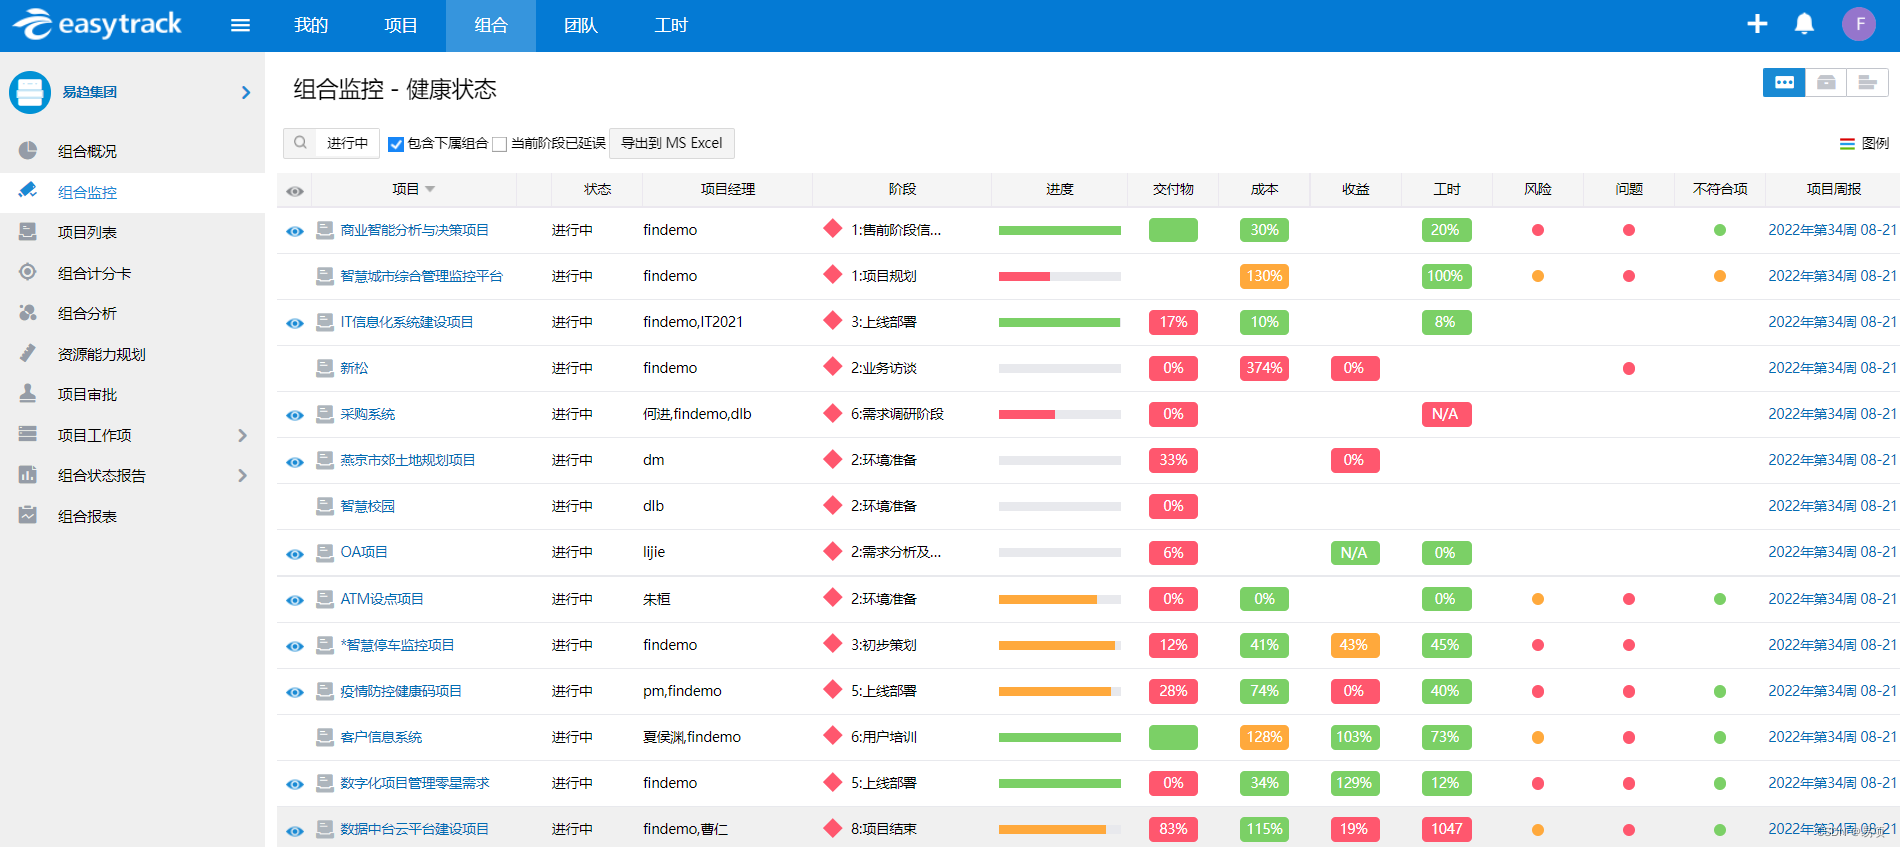Uncheck 包含下属组合 checkbox

(x=396, y=144)
